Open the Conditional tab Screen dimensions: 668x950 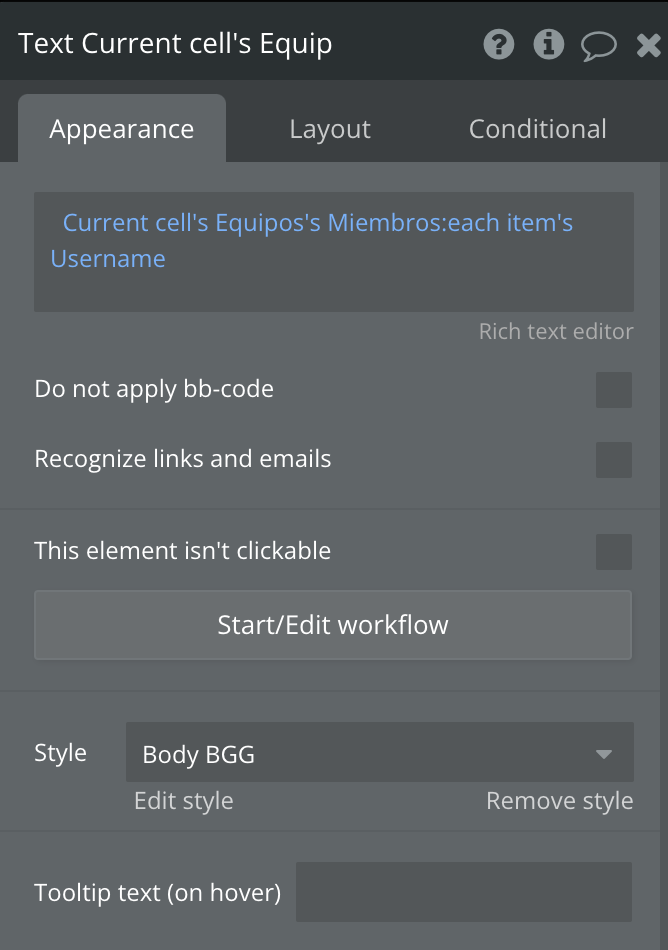(x=538, y=129)
